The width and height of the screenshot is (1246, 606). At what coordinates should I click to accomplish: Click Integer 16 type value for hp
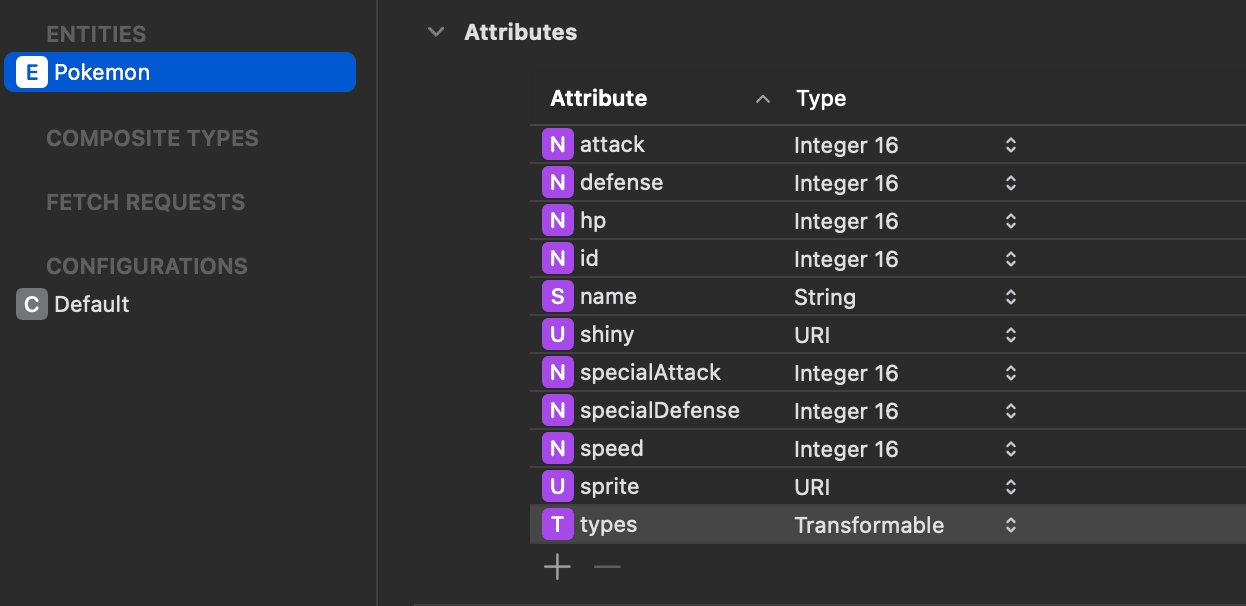846,221
